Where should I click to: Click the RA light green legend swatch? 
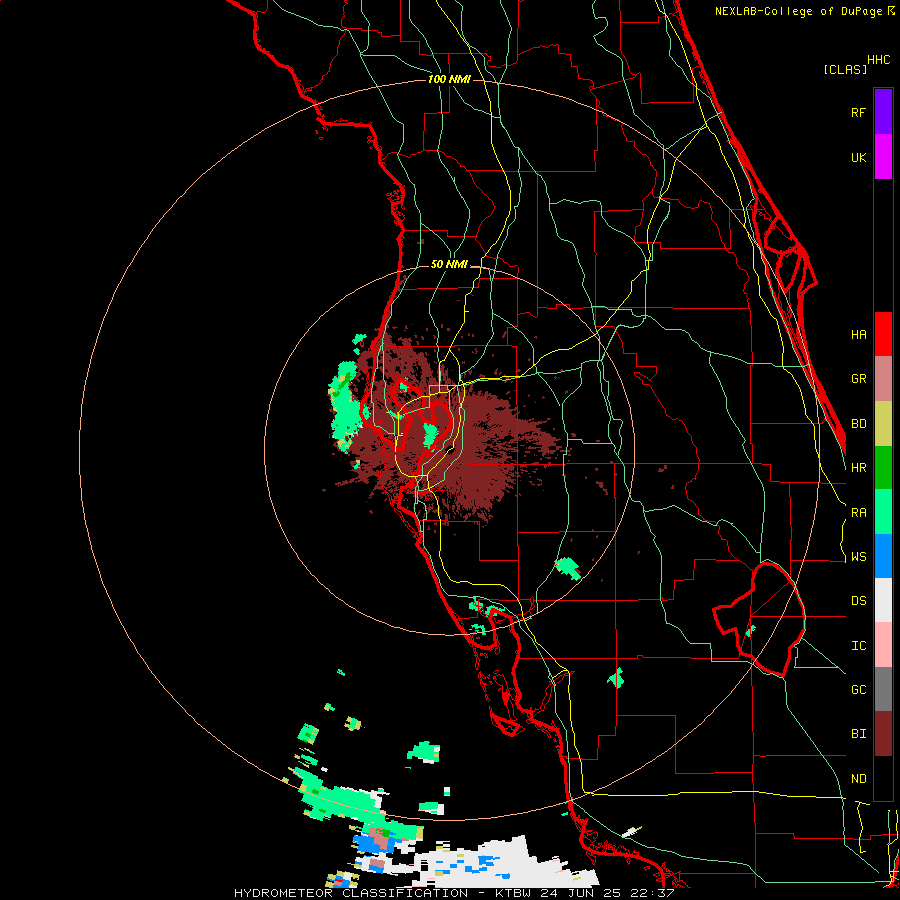883,512
